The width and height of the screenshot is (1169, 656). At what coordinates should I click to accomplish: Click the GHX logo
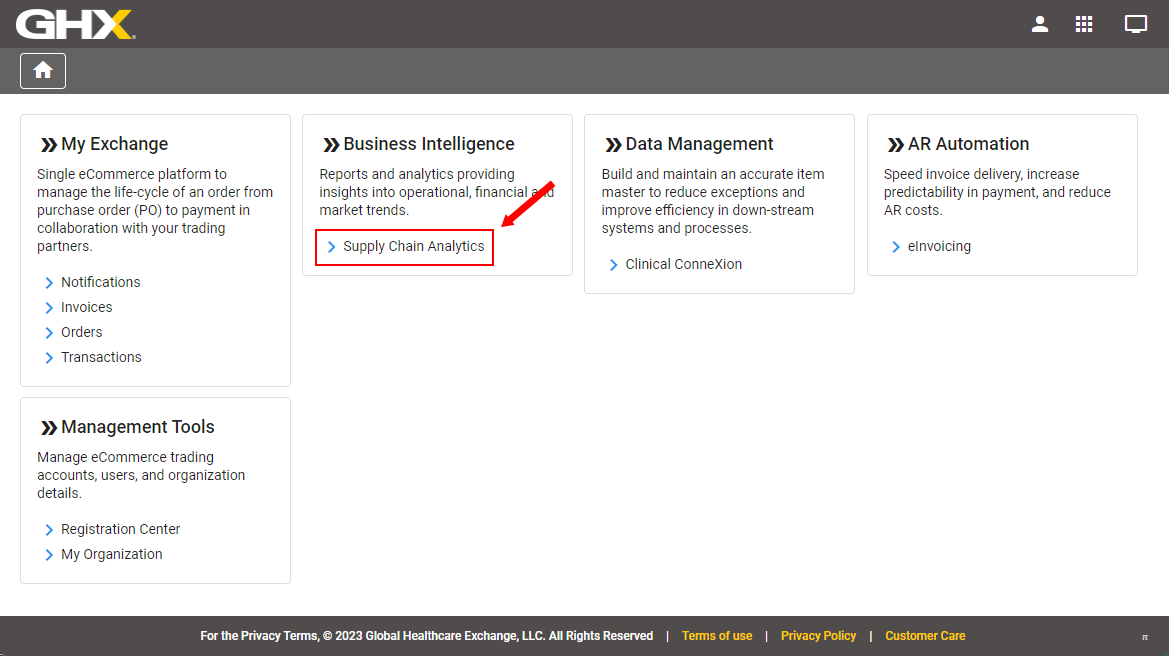pyautogui.click(x=75, y=25)
